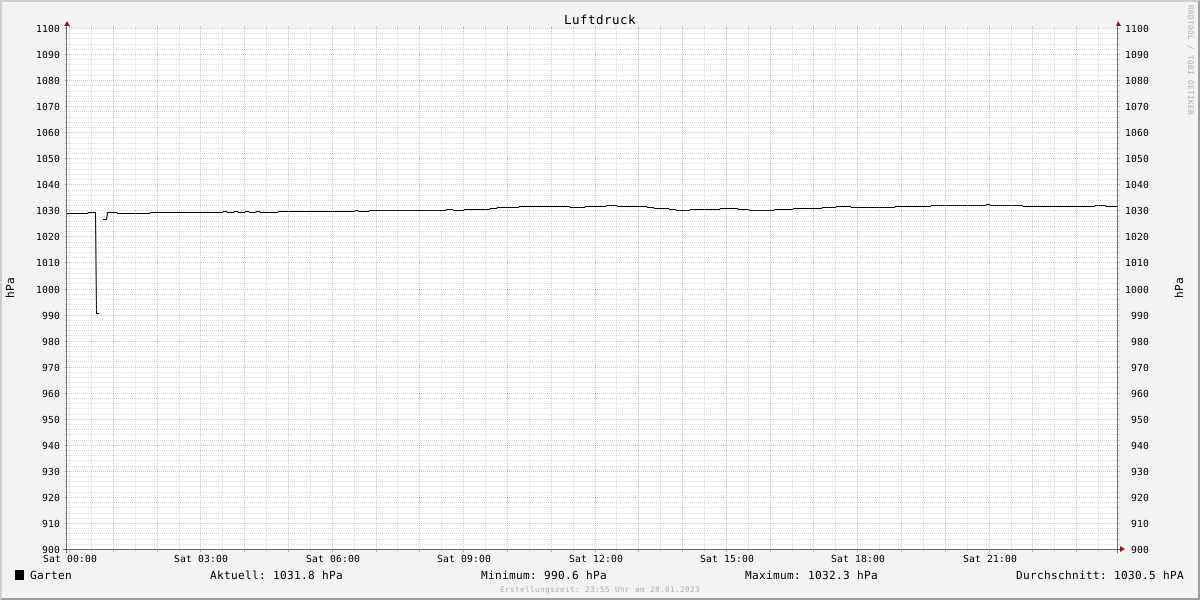Click the 920 label on the left axis
The image size is (1200, 600).
click(51, 498)
